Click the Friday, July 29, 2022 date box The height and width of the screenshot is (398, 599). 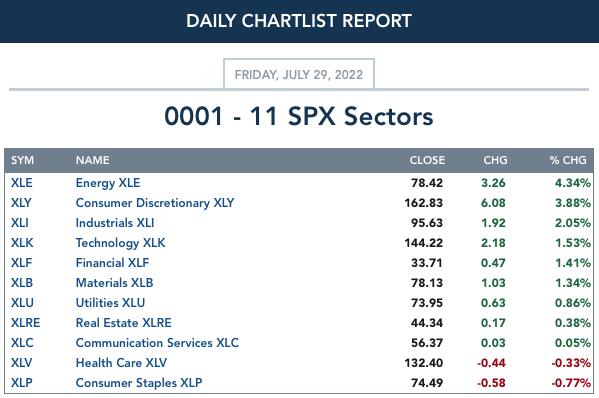[299, 74]
